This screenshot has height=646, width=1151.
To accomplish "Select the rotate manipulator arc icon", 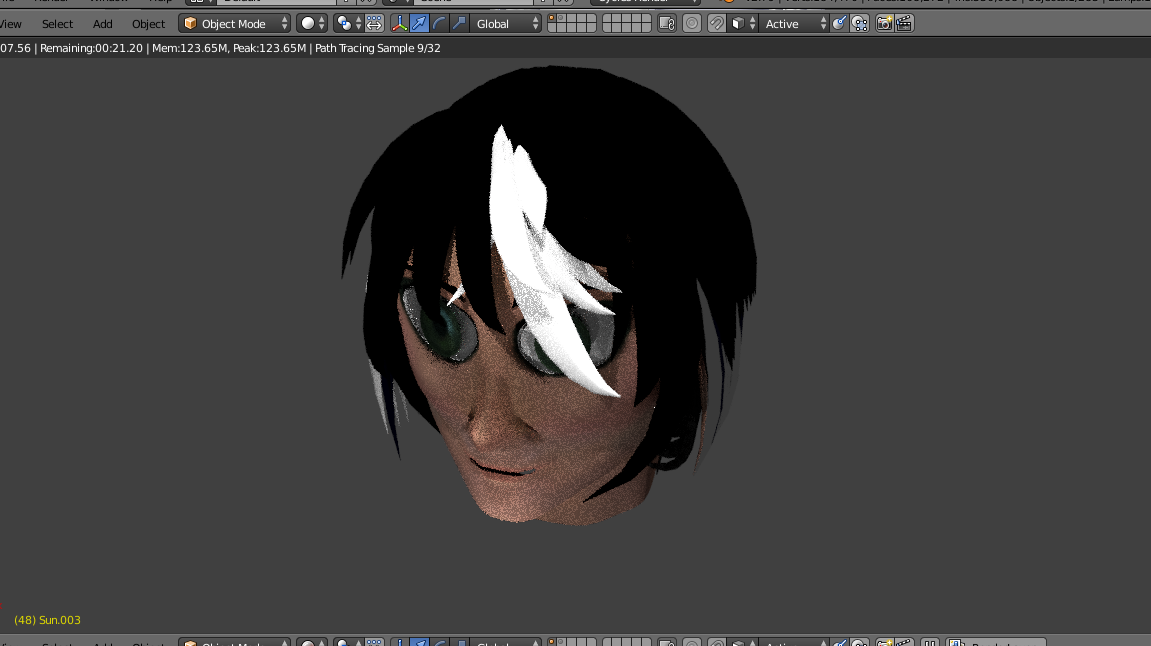I will click(x=440, y=23).
